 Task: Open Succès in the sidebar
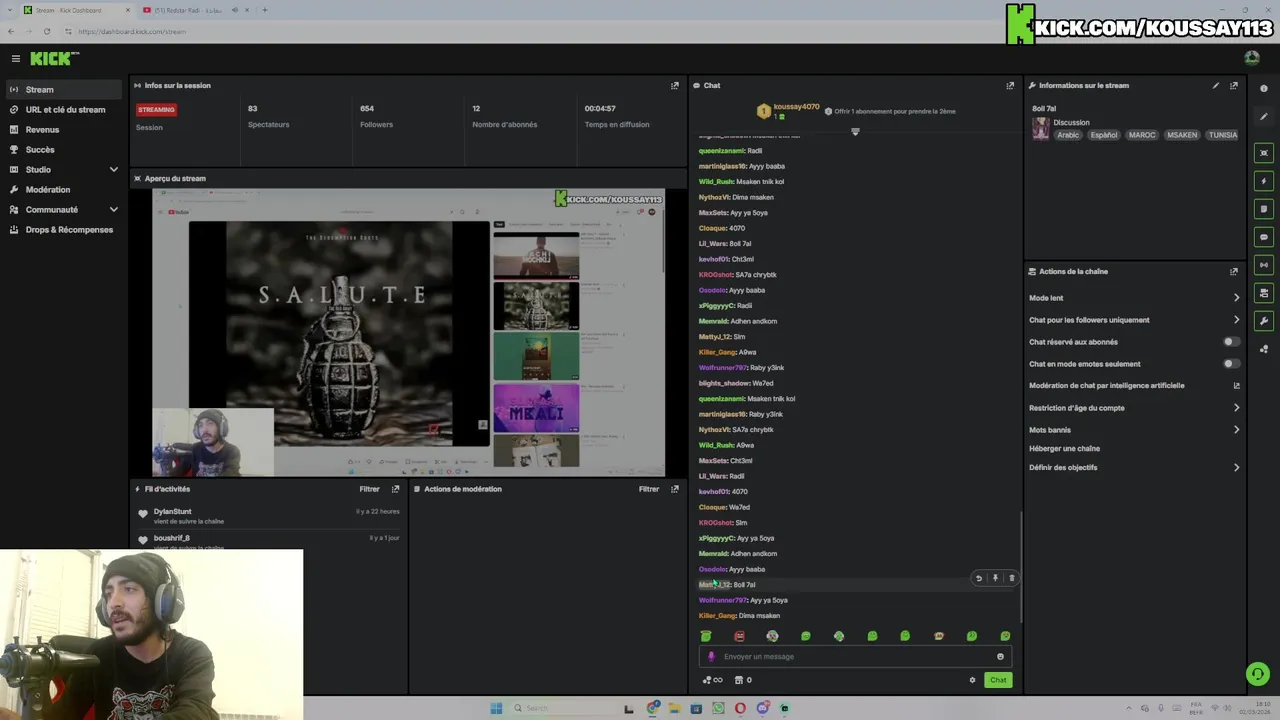(x=64, y=149)
